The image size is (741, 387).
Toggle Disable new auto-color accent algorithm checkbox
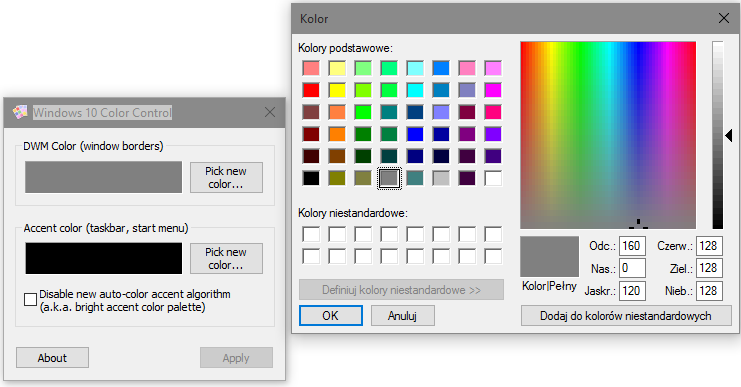[x=30, y=300]
